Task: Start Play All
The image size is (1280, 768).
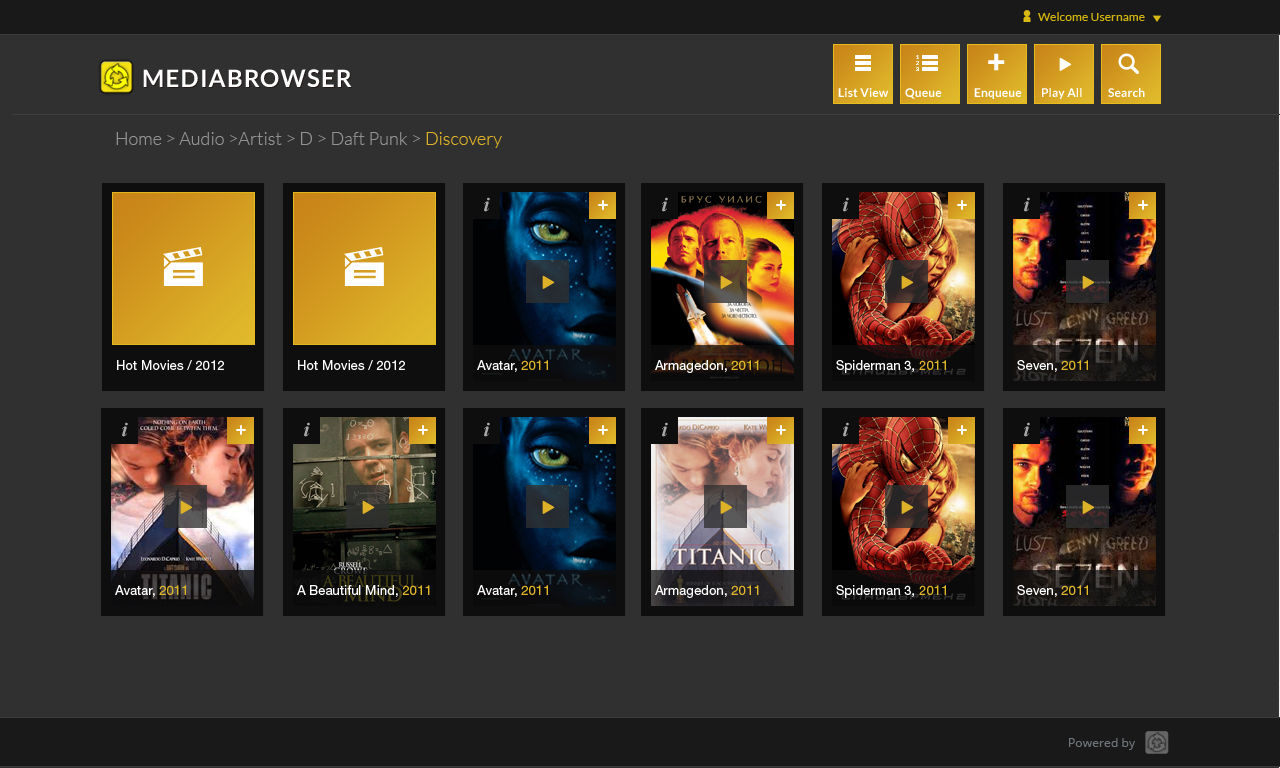Action: (1064, 74)
